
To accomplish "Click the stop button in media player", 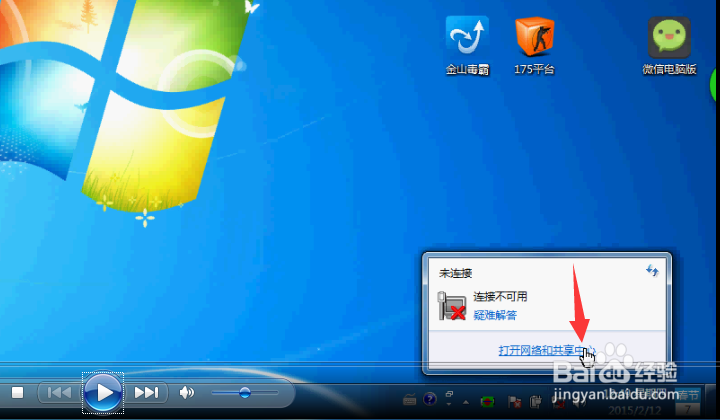I will point(17,392).
